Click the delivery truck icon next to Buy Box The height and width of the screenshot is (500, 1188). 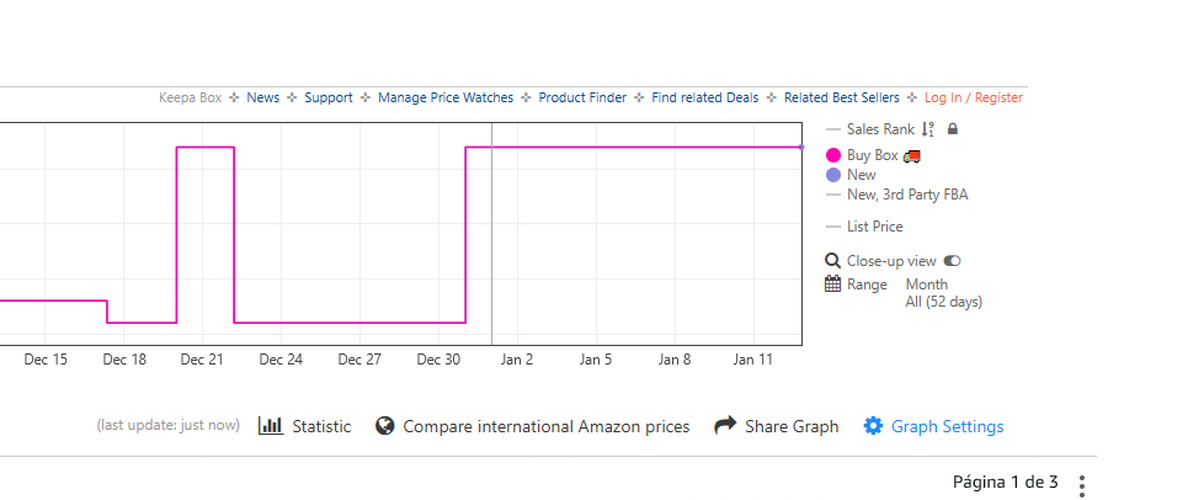click(x=912, y=155)
